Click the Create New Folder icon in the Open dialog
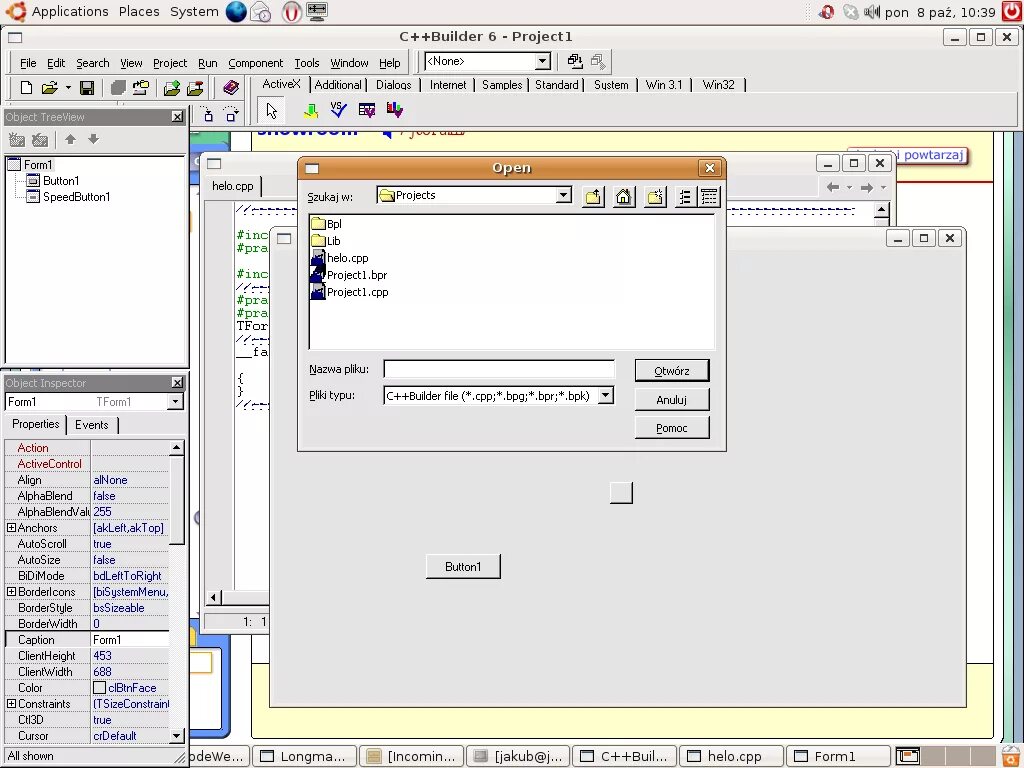Image resolution: width=1024 pixels, height=768 pixels. (655, 197)
